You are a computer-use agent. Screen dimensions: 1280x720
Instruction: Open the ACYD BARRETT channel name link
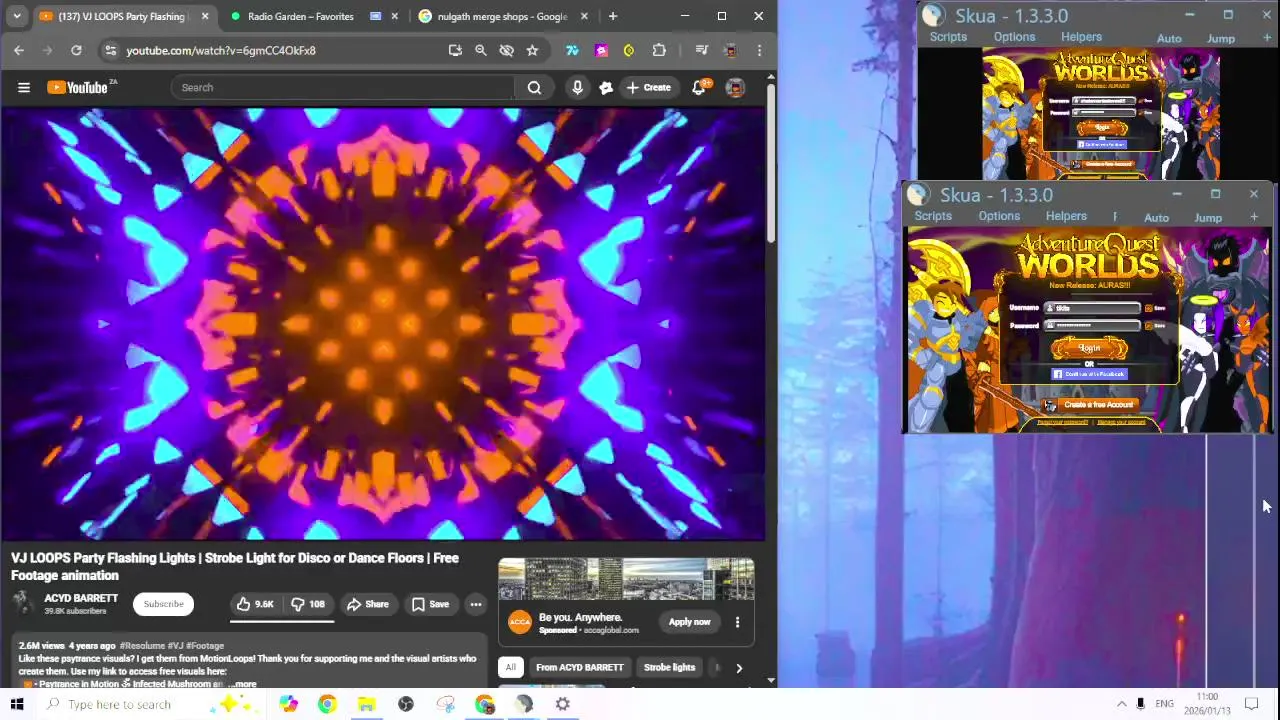pyautogui.click(x=81, y=598)
